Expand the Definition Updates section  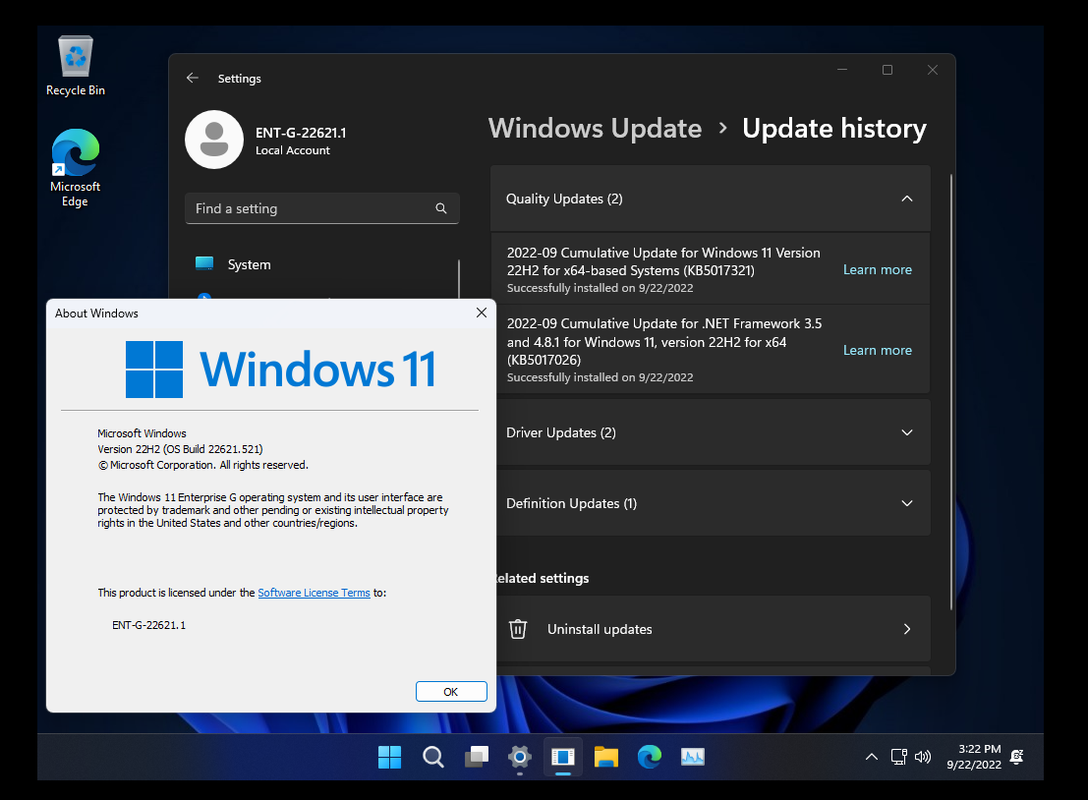[907, 503]
